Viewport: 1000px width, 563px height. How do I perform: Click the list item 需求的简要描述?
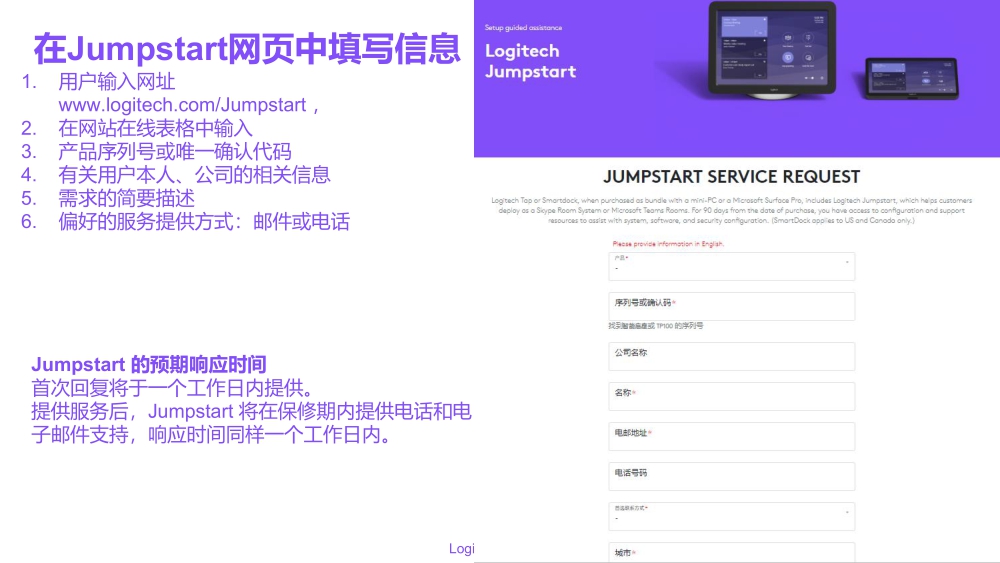tap(126, 198)
